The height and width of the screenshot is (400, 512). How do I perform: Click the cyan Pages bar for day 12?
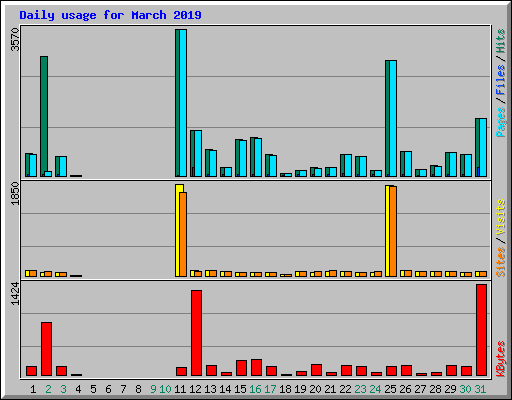[198, 154]
